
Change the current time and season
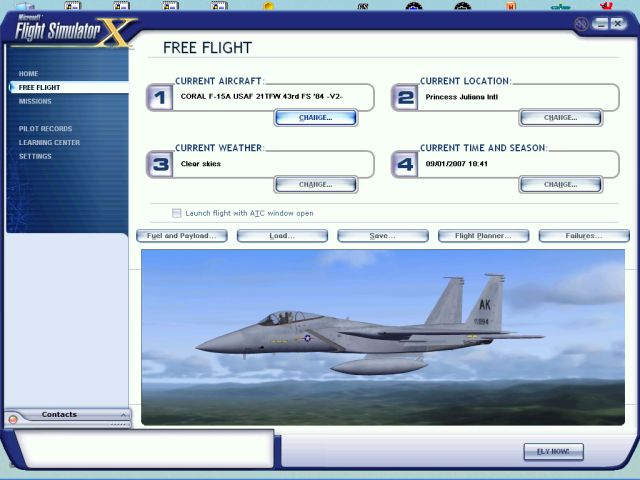click(560, 184)
